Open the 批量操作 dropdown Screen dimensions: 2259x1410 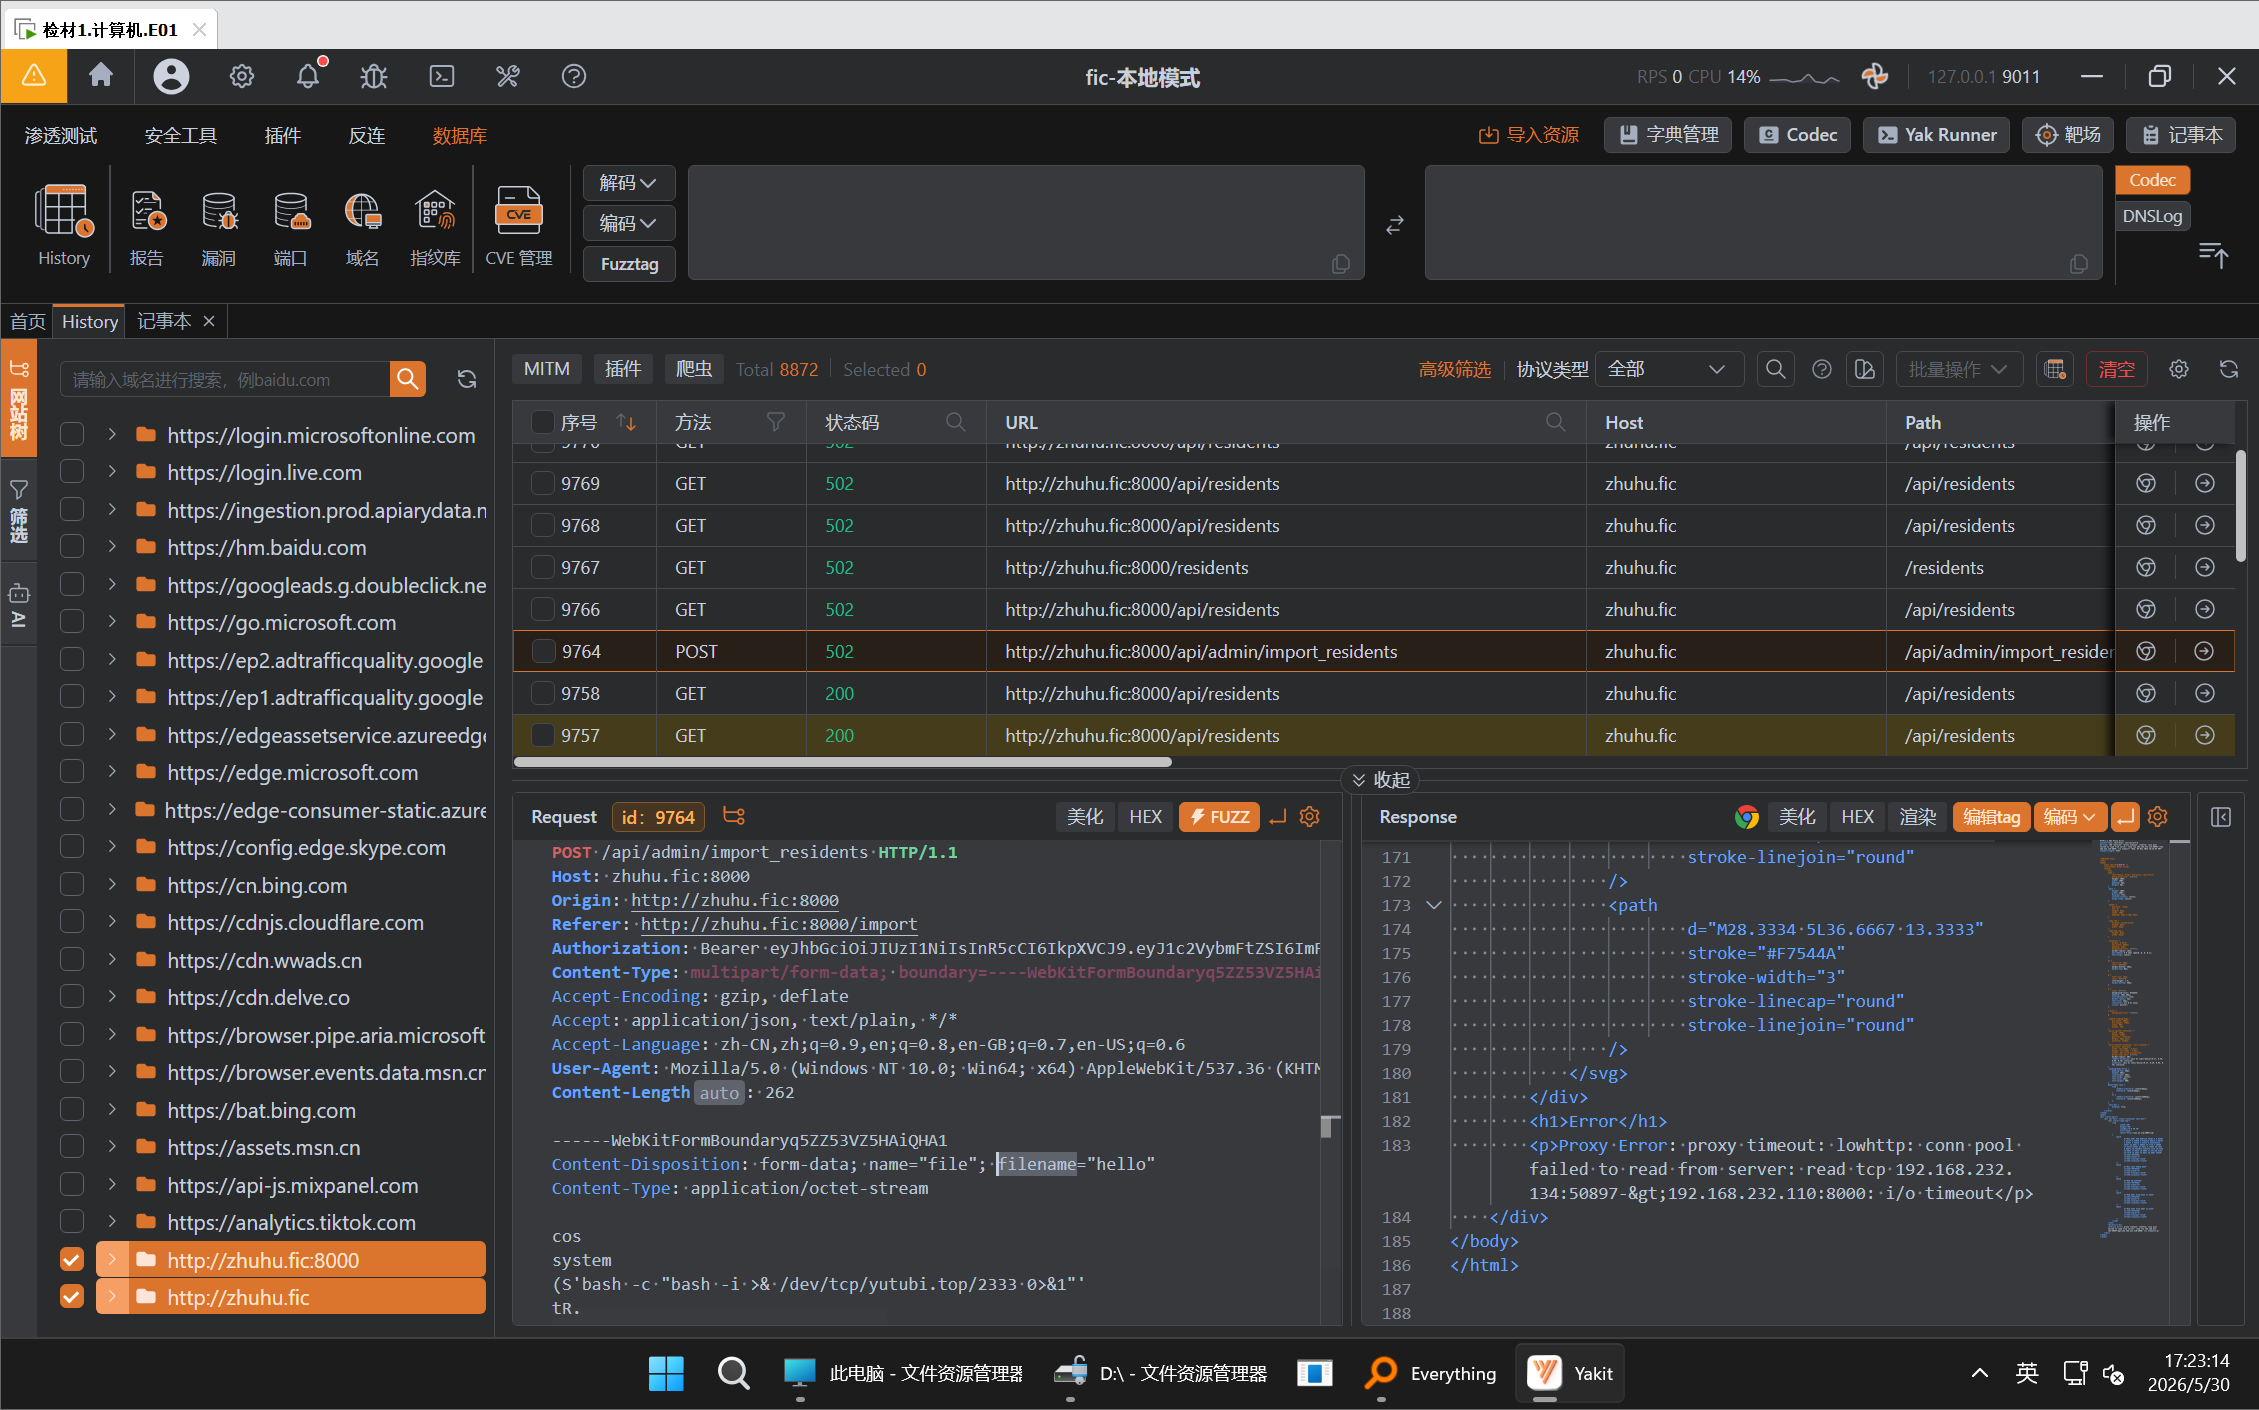tap(1958, 369)
